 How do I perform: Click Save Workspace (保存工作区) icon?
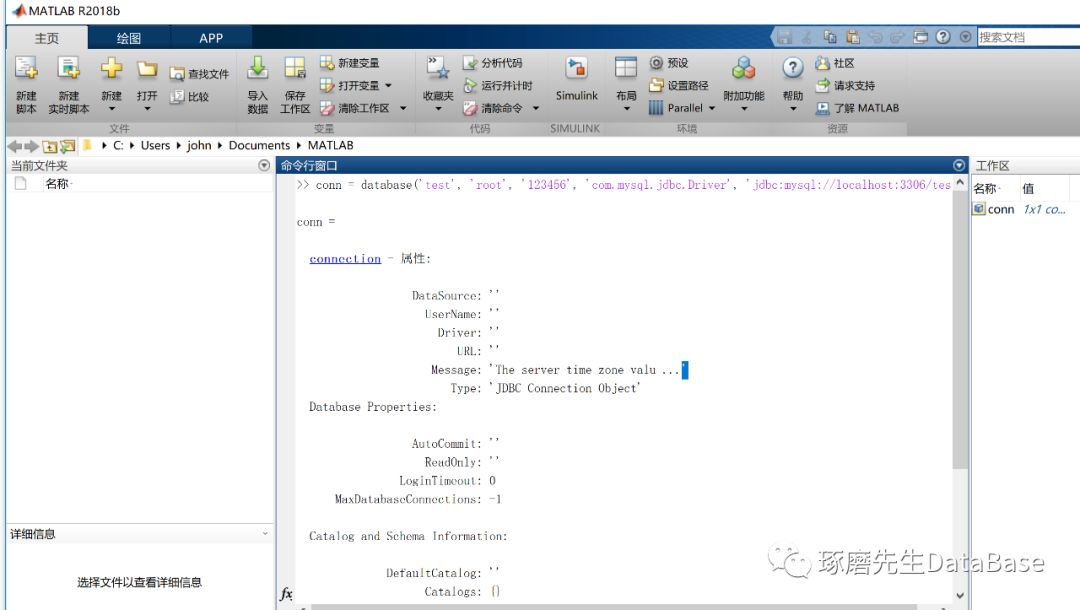click(x=295, y=68)
